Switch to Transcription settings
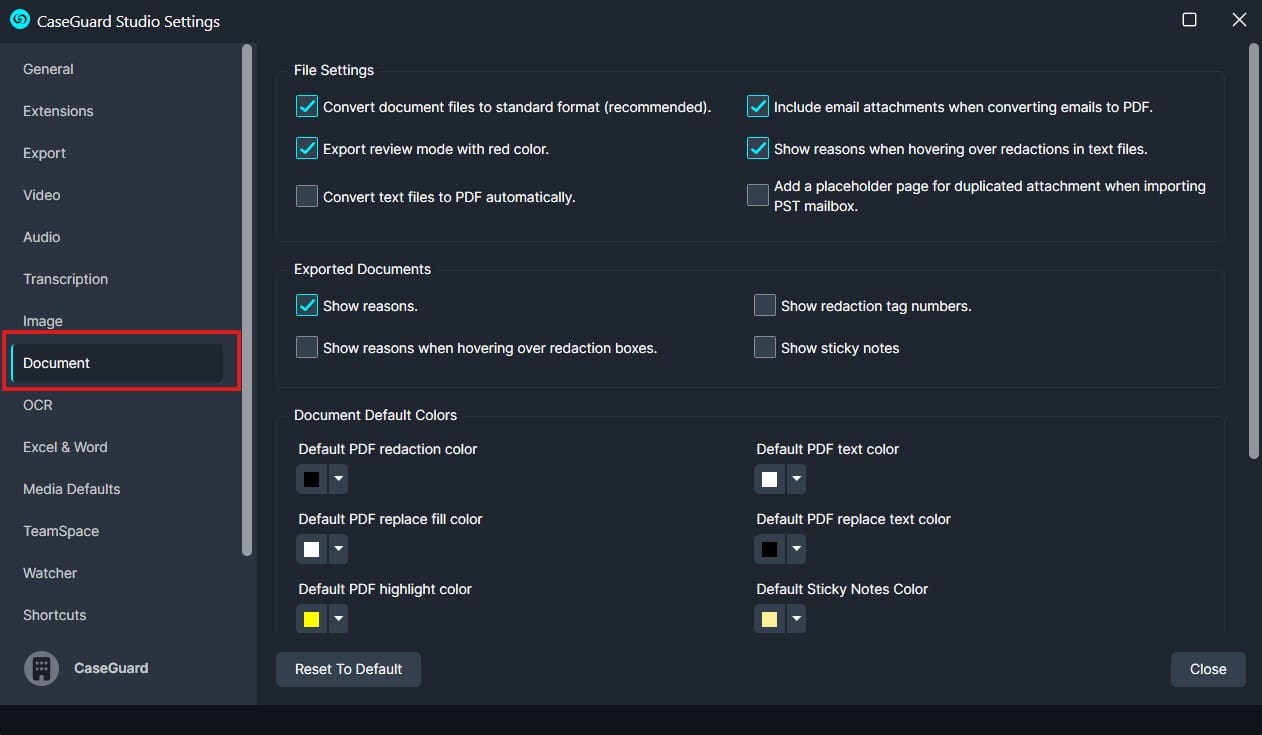The width and height of the screenshot is (1262, 735). tap(66, 279)
